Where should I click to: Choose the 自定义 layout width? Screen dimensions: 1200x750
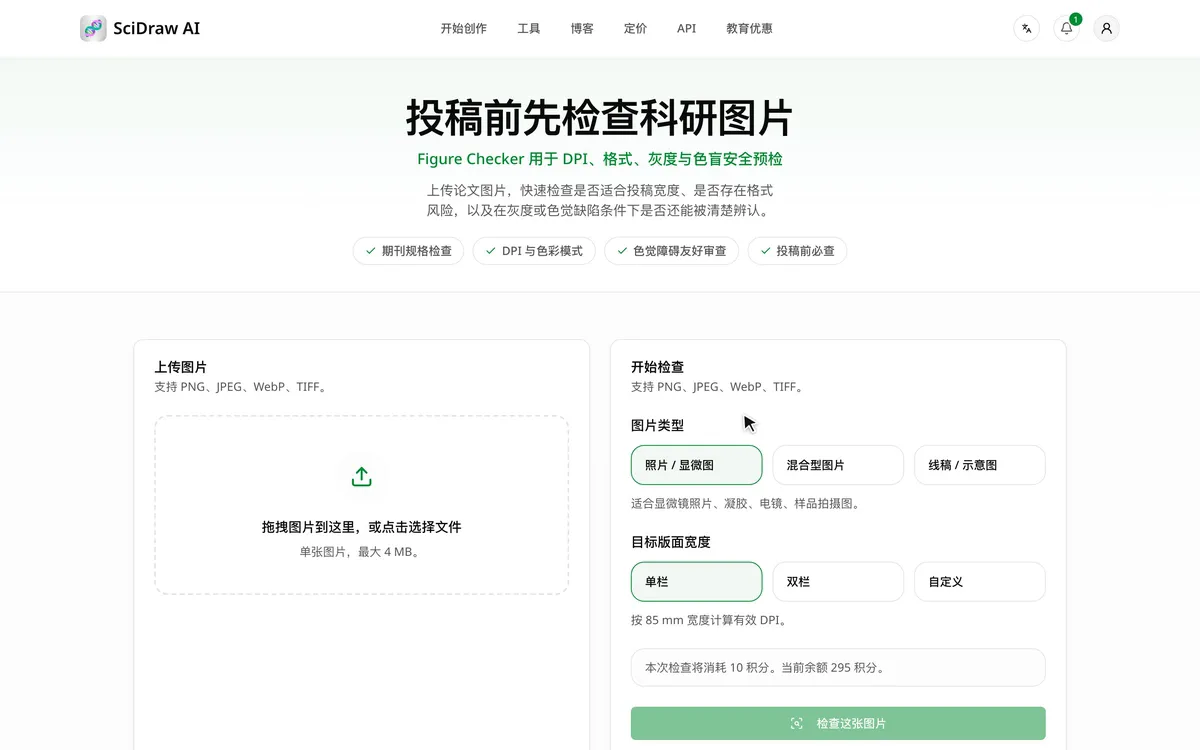tap(980, 581)
